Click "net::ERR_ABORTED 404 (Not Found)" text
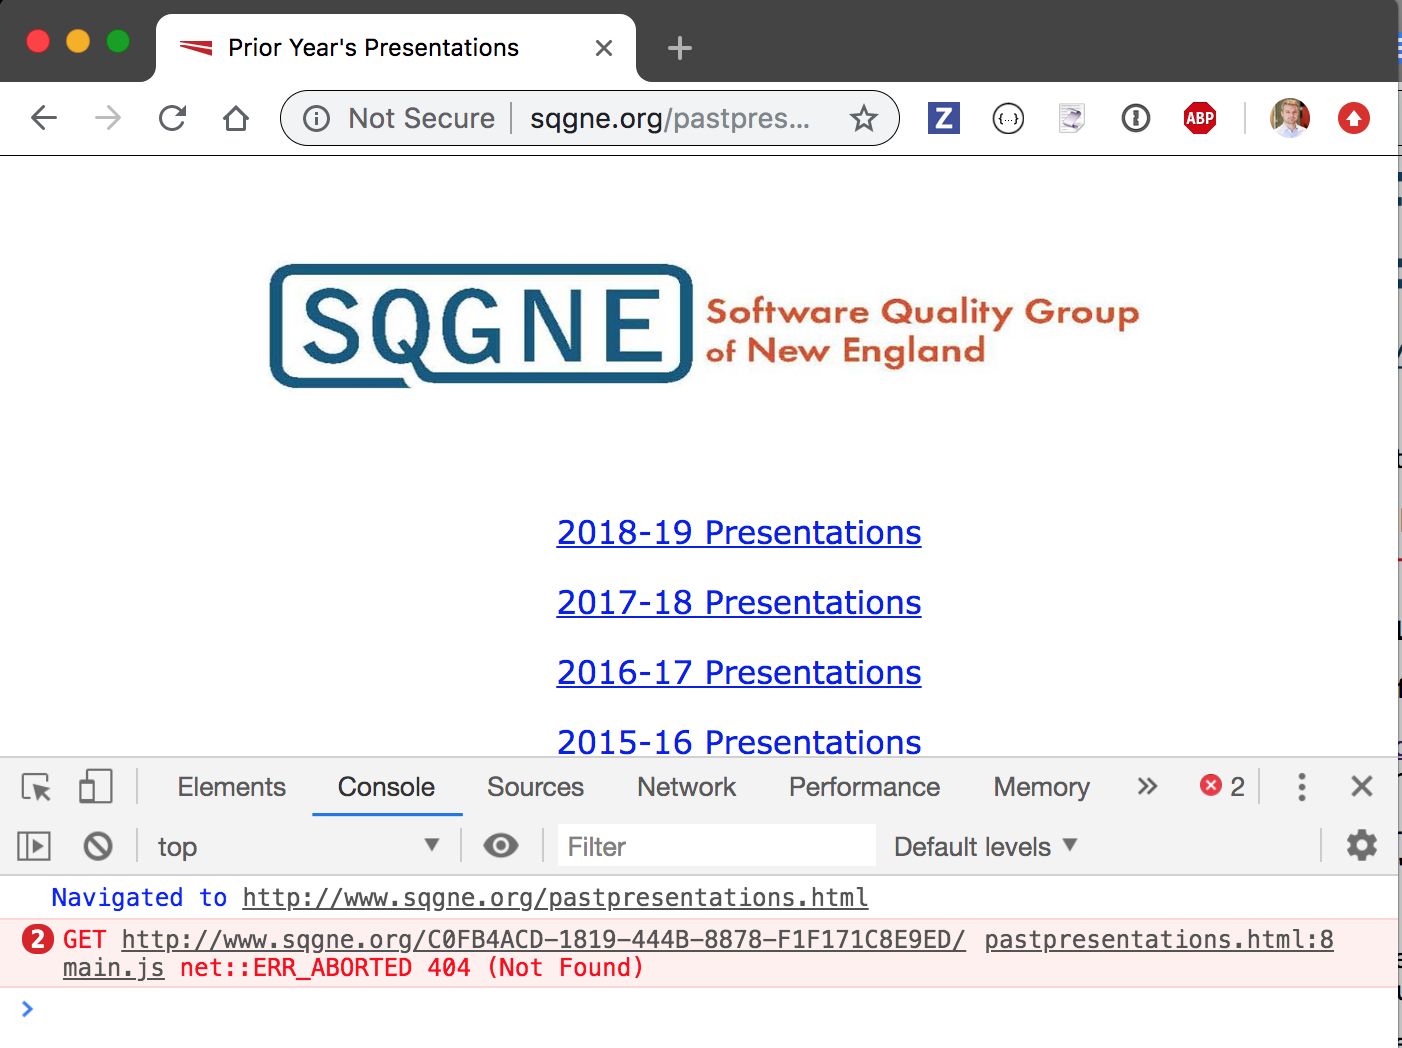Viewport: 1402px width, 1048px height. 412,968
